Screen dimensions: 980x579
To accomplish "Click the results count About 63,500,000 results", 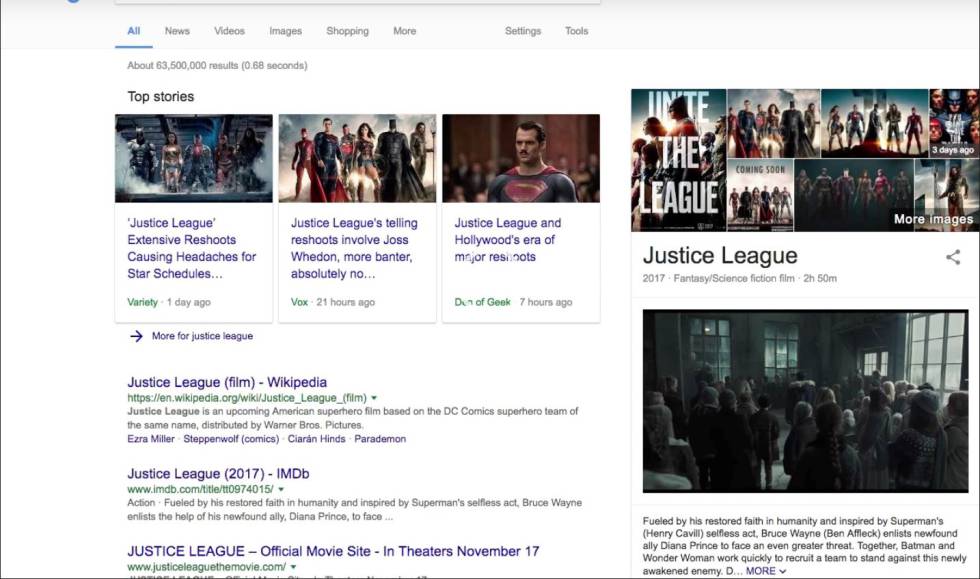I will (217, 65).
